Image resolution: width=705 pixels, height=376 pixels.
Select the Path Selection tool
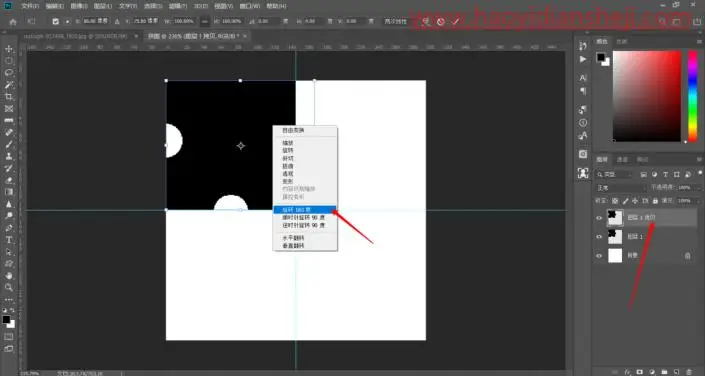(9, 251)
